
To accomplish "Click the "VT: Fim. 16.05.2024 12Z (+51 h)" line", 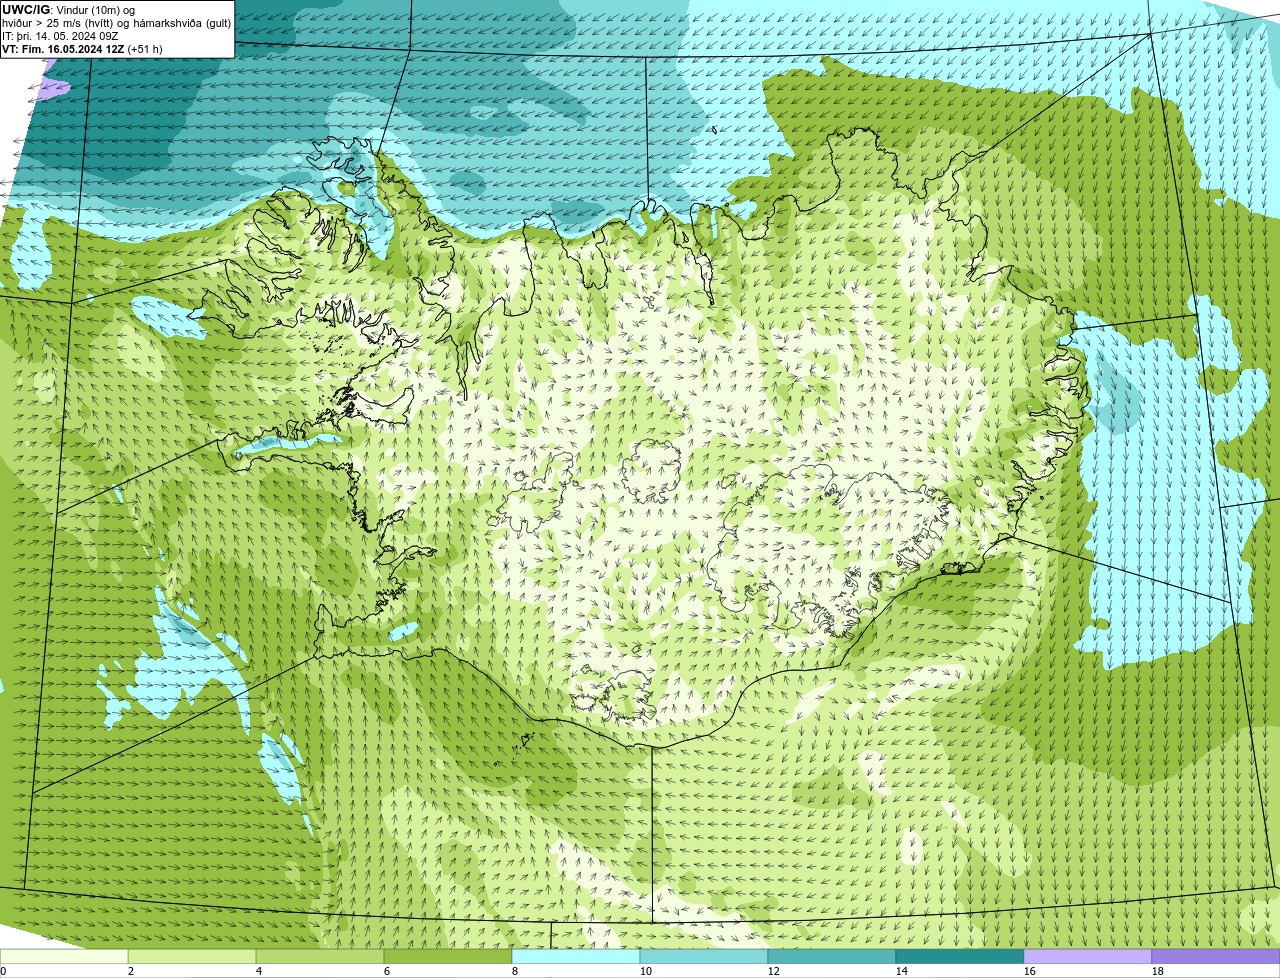I will click(82, 49).
